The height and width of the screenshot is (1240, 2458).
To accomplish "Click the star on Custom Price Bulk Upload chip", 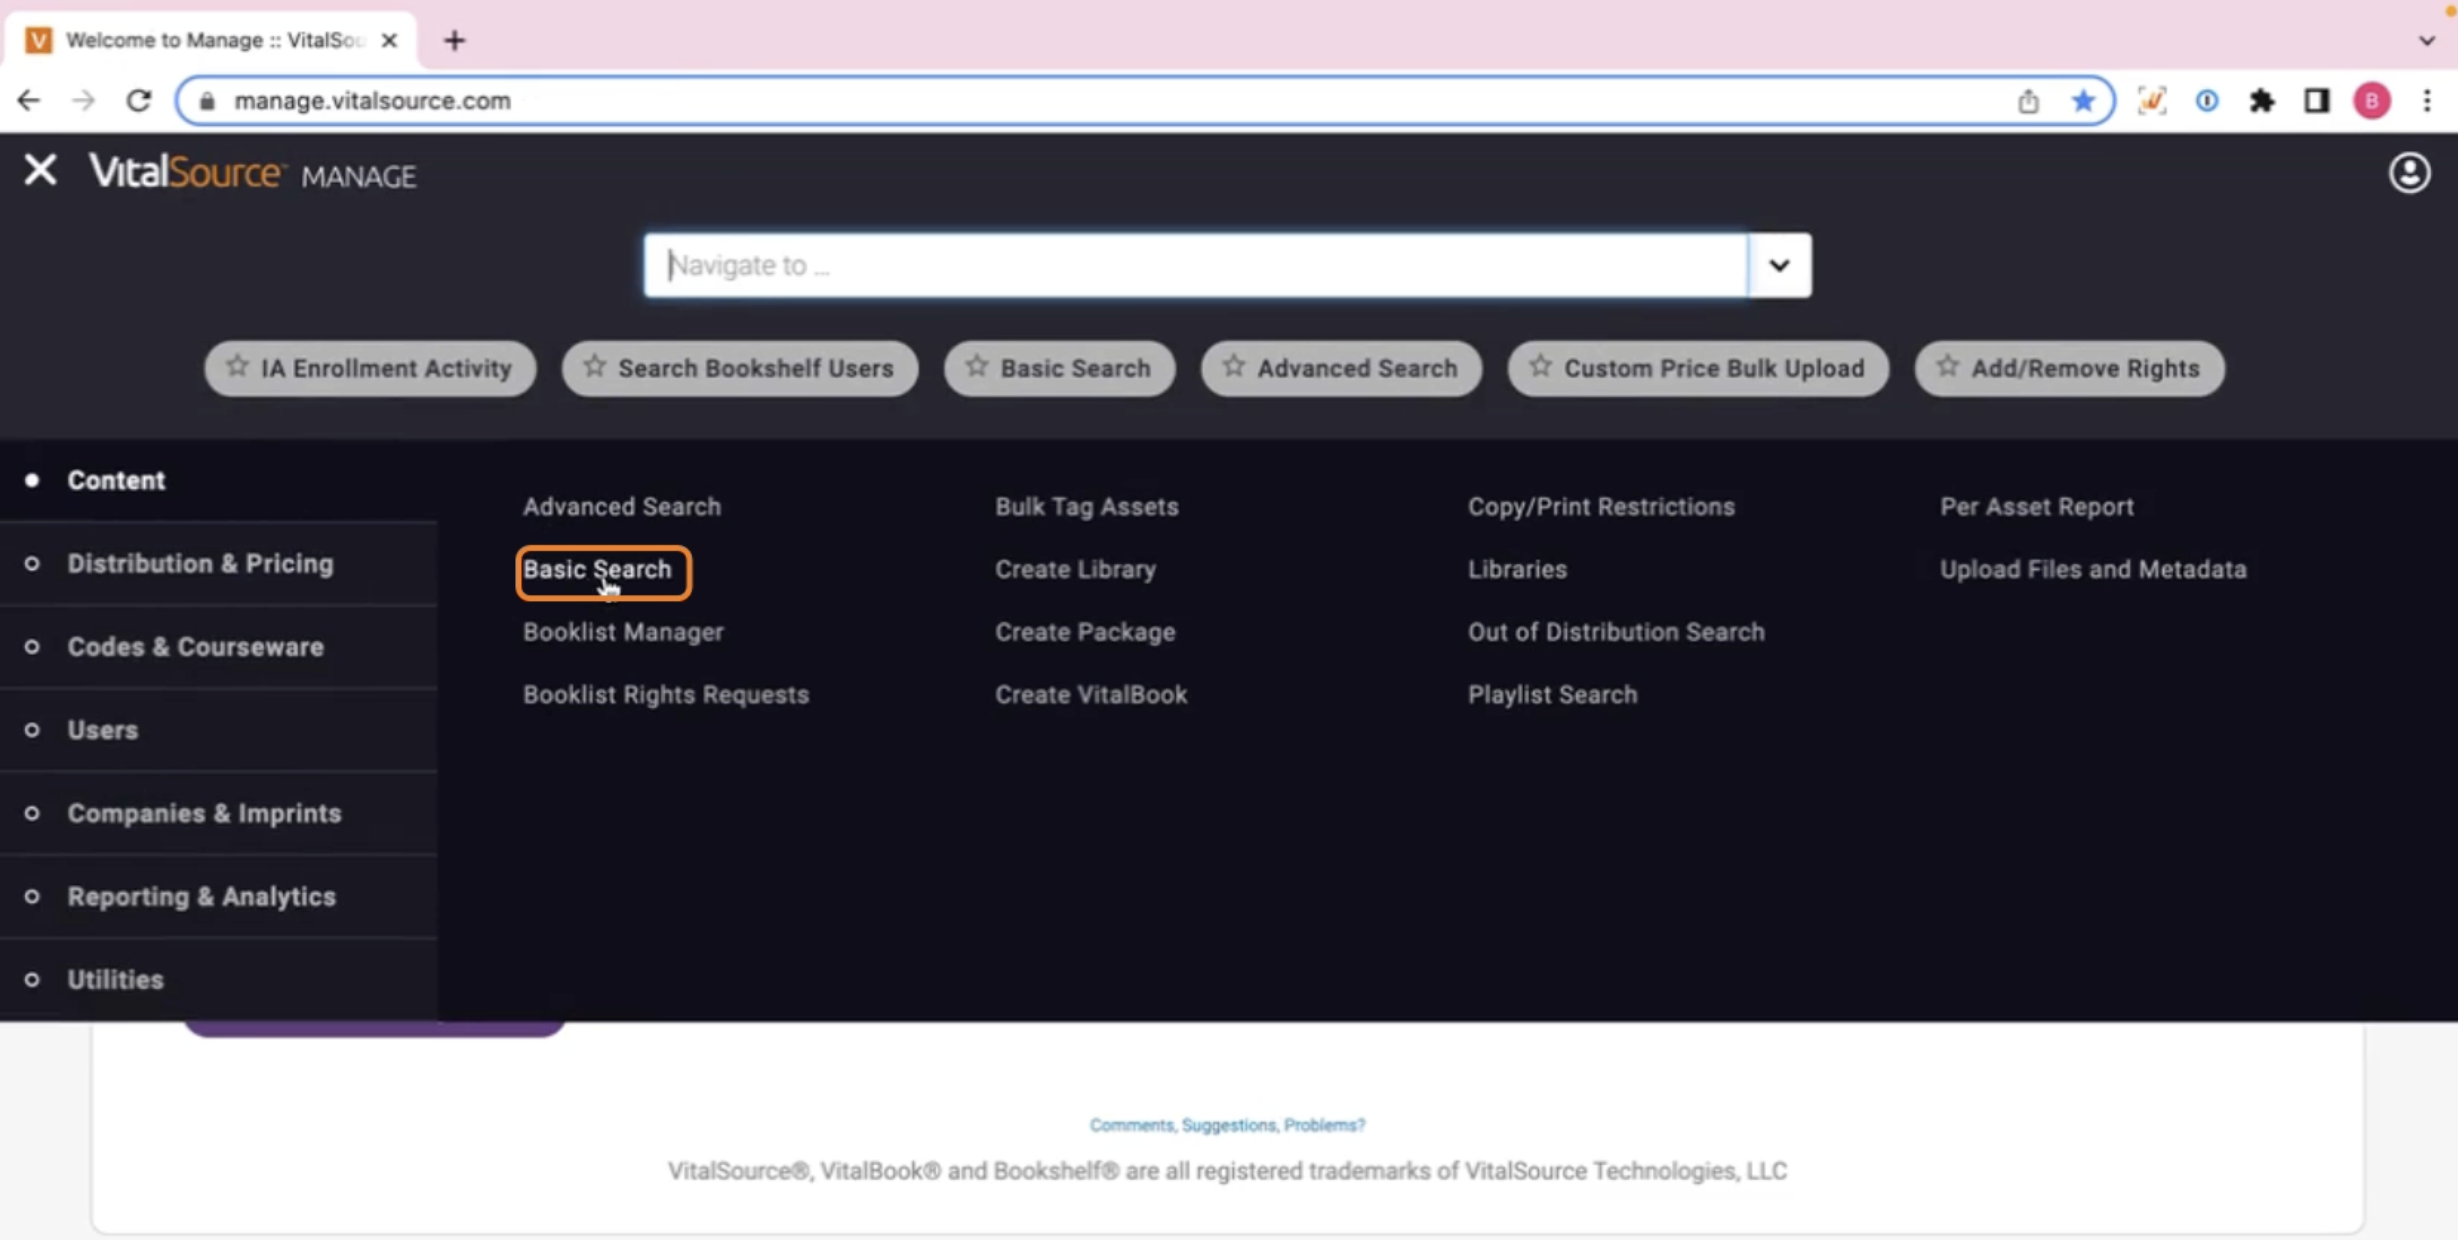I will click(1540, 367).
